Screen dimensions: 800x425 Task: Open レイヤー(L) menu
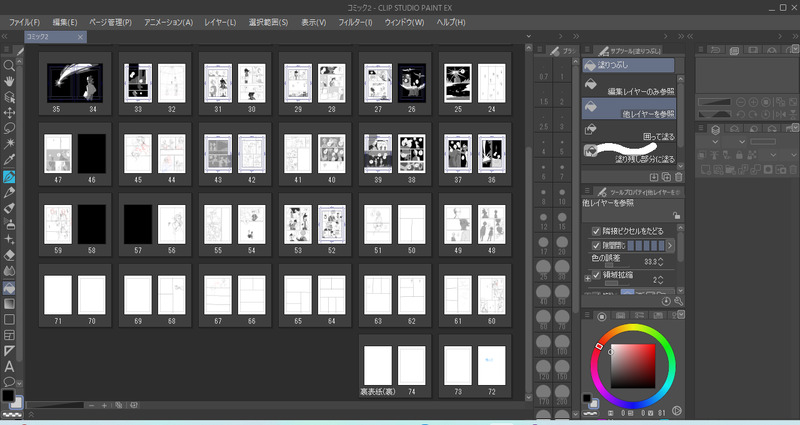(x=220, y=22)
